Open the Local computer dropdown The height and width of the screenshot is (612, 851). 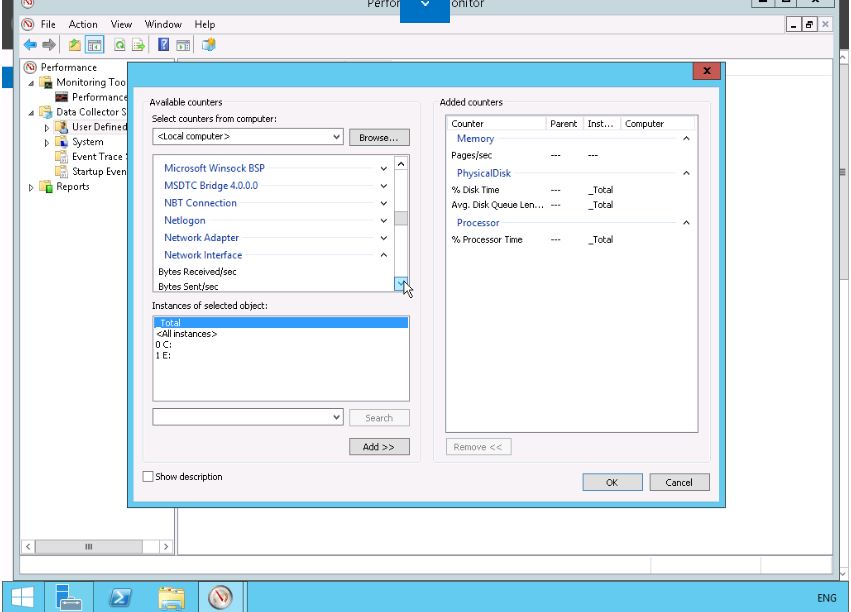pos(336,136)
